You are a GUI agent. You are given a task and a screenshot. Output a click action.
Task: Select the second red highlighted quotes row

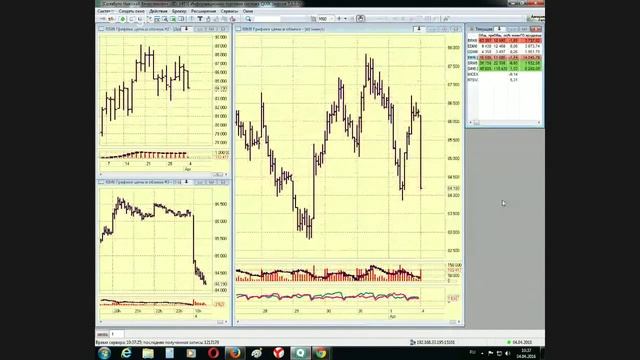tap(504, 58)
